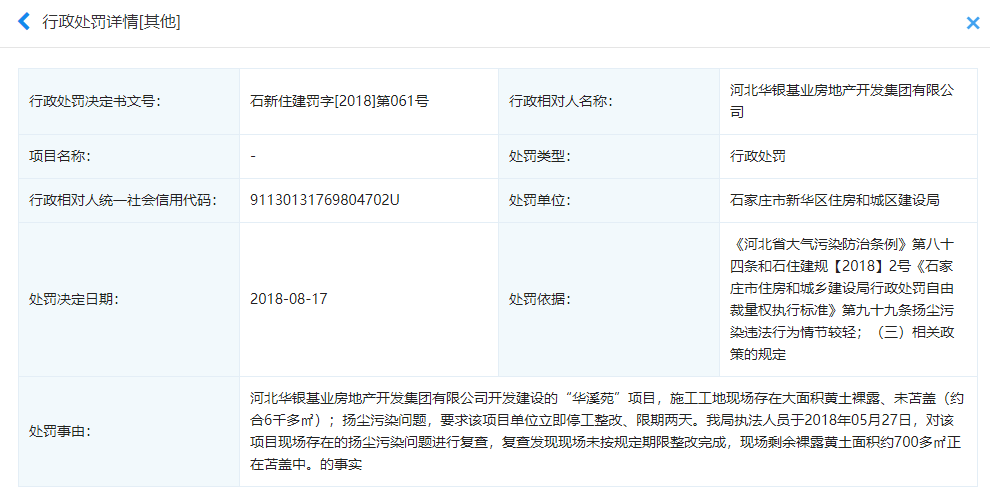
Task: Click the label 项目名称
Action: (x=59, y=156)
